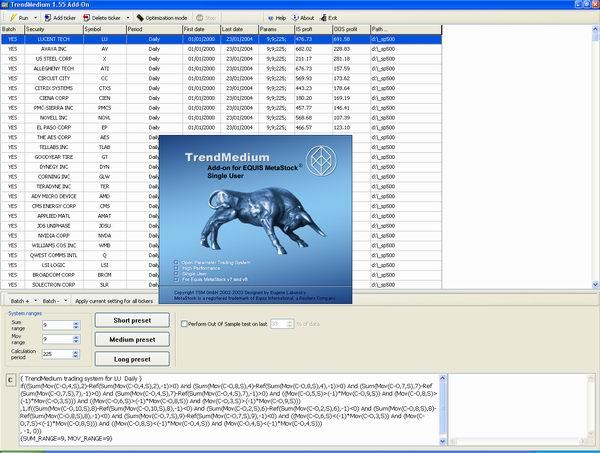Sort by the Security column header
The height and width of the screenshot is (453, 600).
point(54,29)
